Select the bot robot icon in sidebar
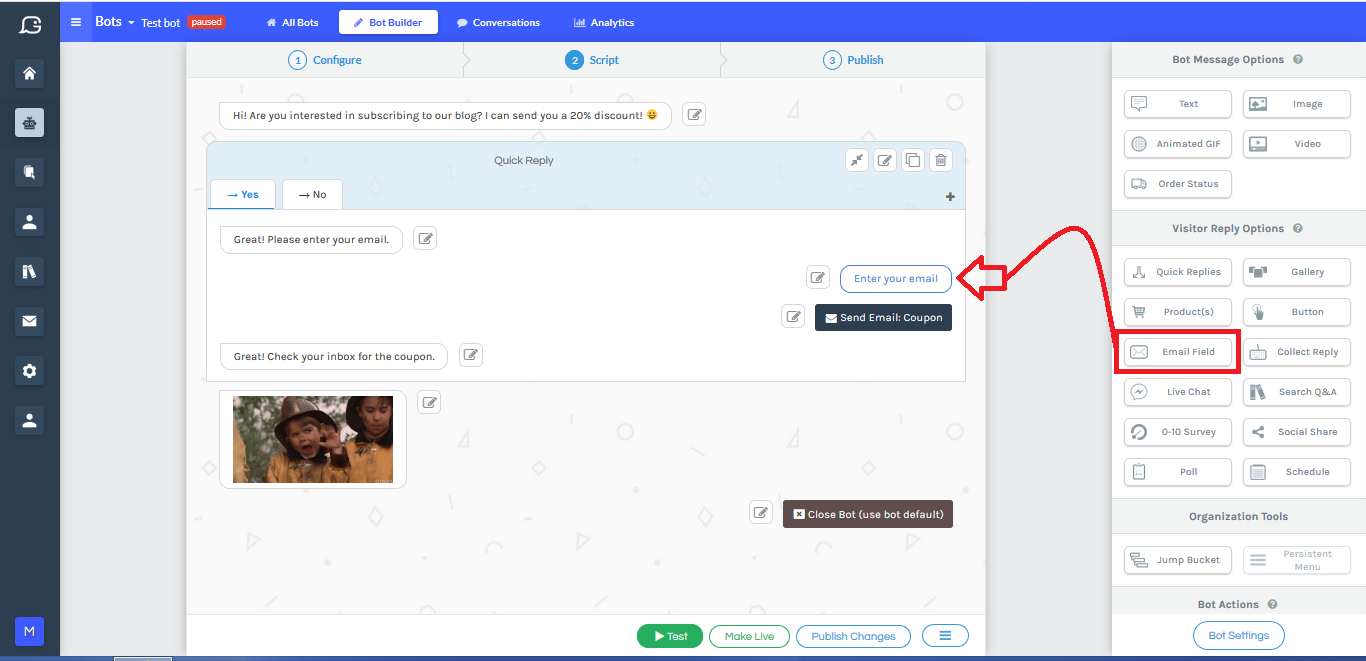The height and width of the screenshot is (661, 1366). pos(29,123)
